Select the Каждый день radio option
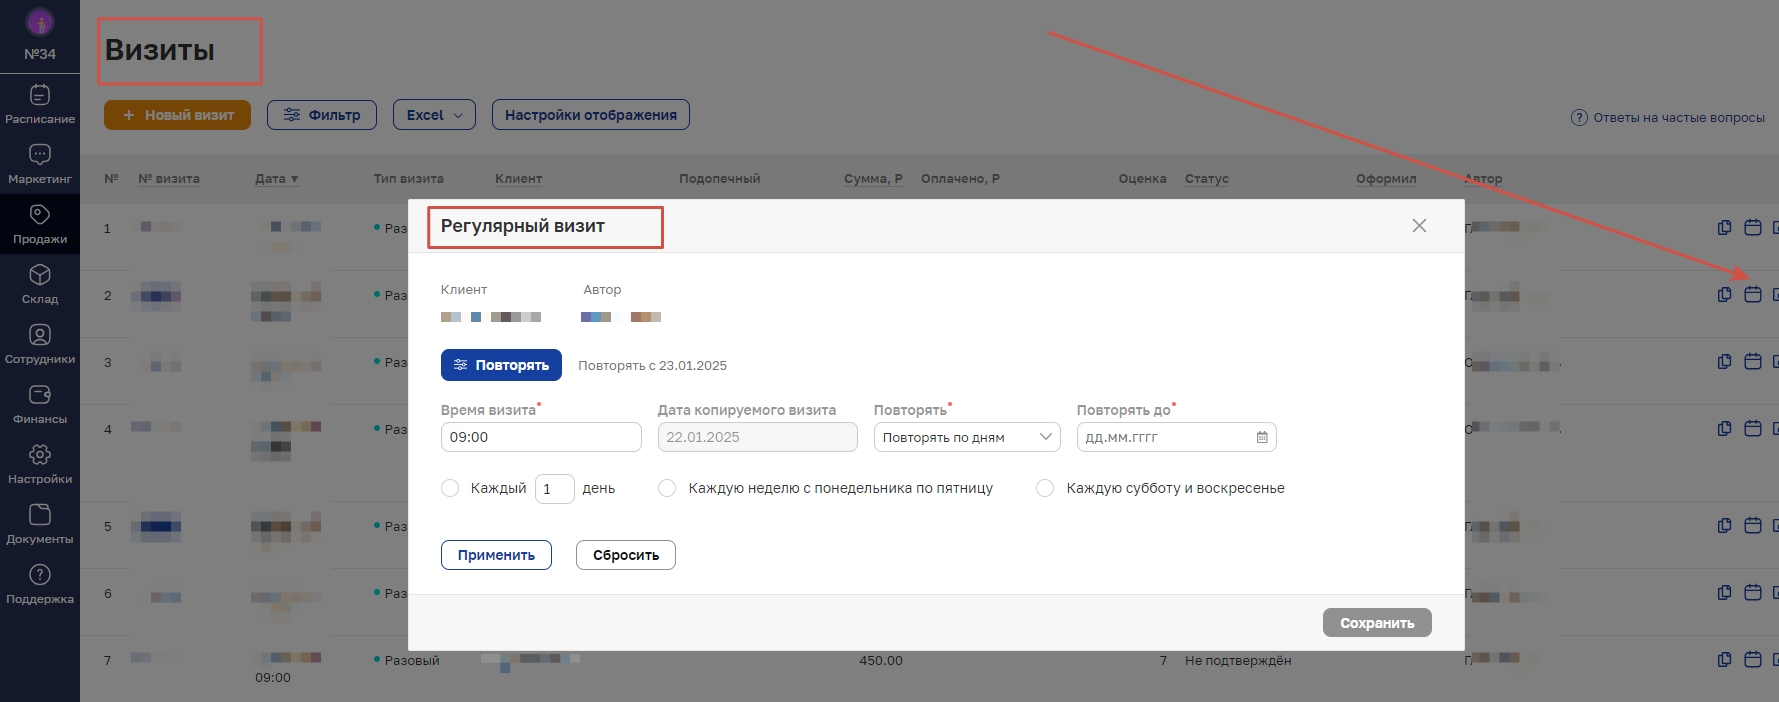 (450, 488)
